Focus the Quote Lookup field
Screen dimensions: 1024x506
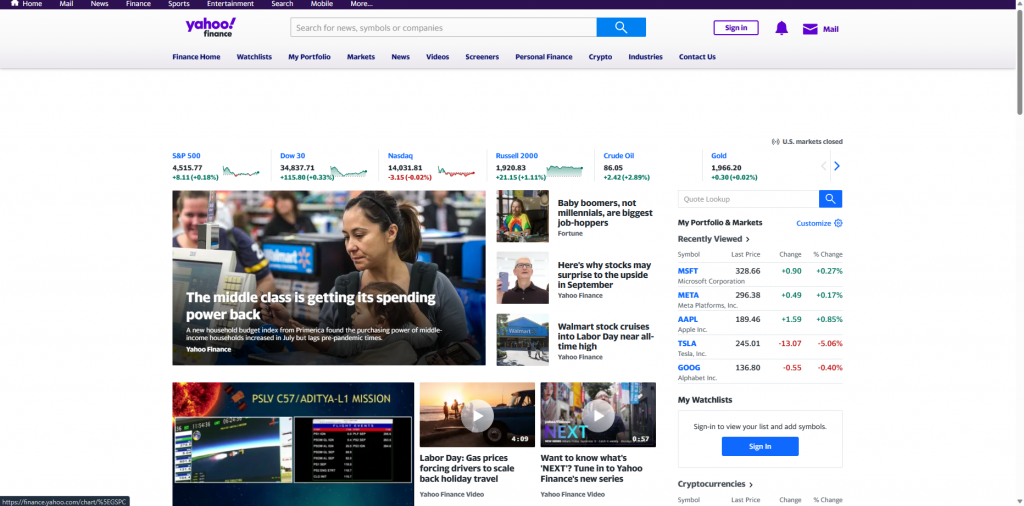pos(748,199)
